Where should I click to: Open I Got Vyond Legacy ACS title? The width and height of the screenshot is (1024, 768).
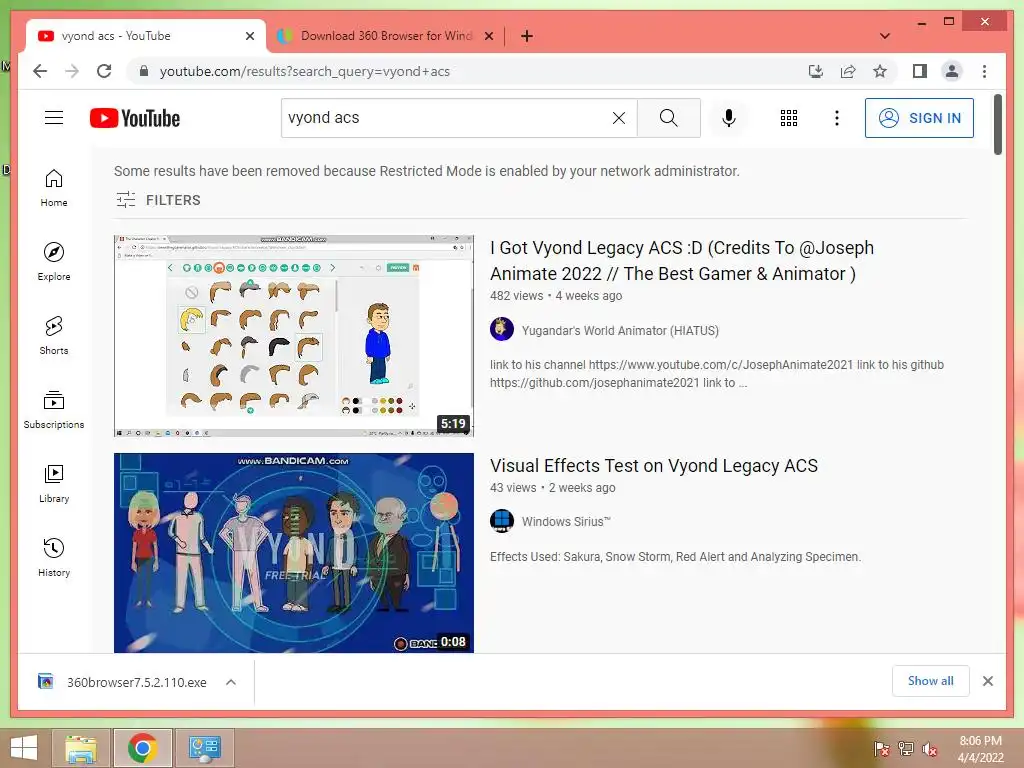[x=682, y=261]
